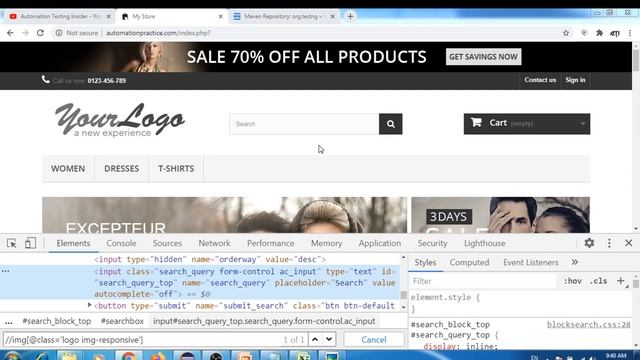The width and height of the screenshot is (640, 360).
Task: Open the Sources tab
Action: pos(167,243)
